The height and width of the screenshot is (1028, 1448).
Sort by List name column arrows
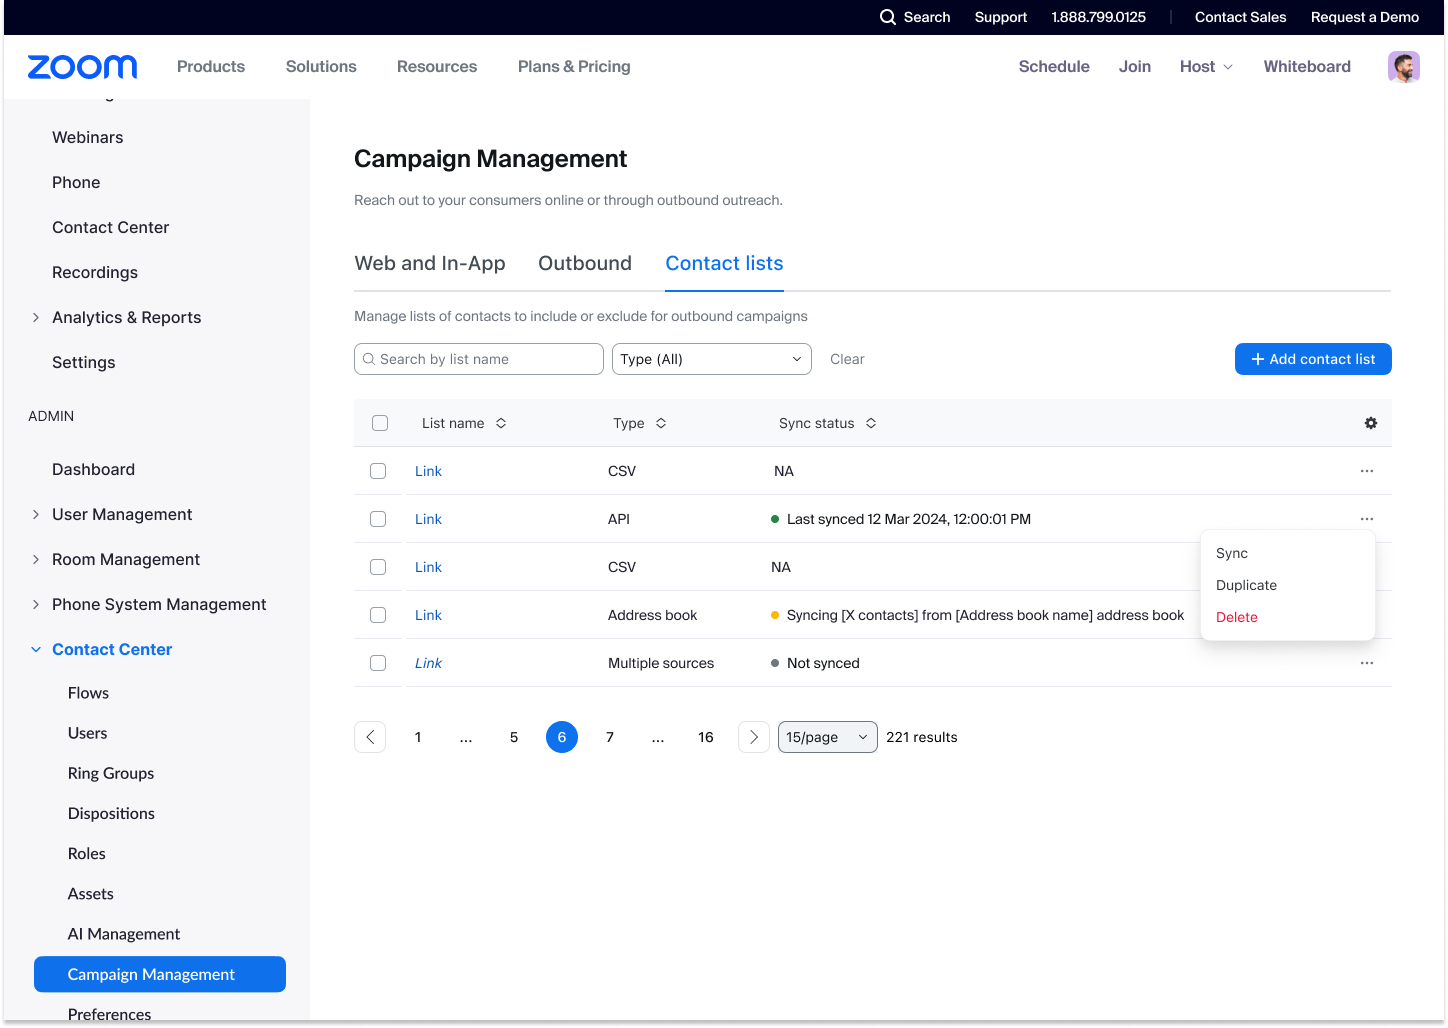point(501,423)
